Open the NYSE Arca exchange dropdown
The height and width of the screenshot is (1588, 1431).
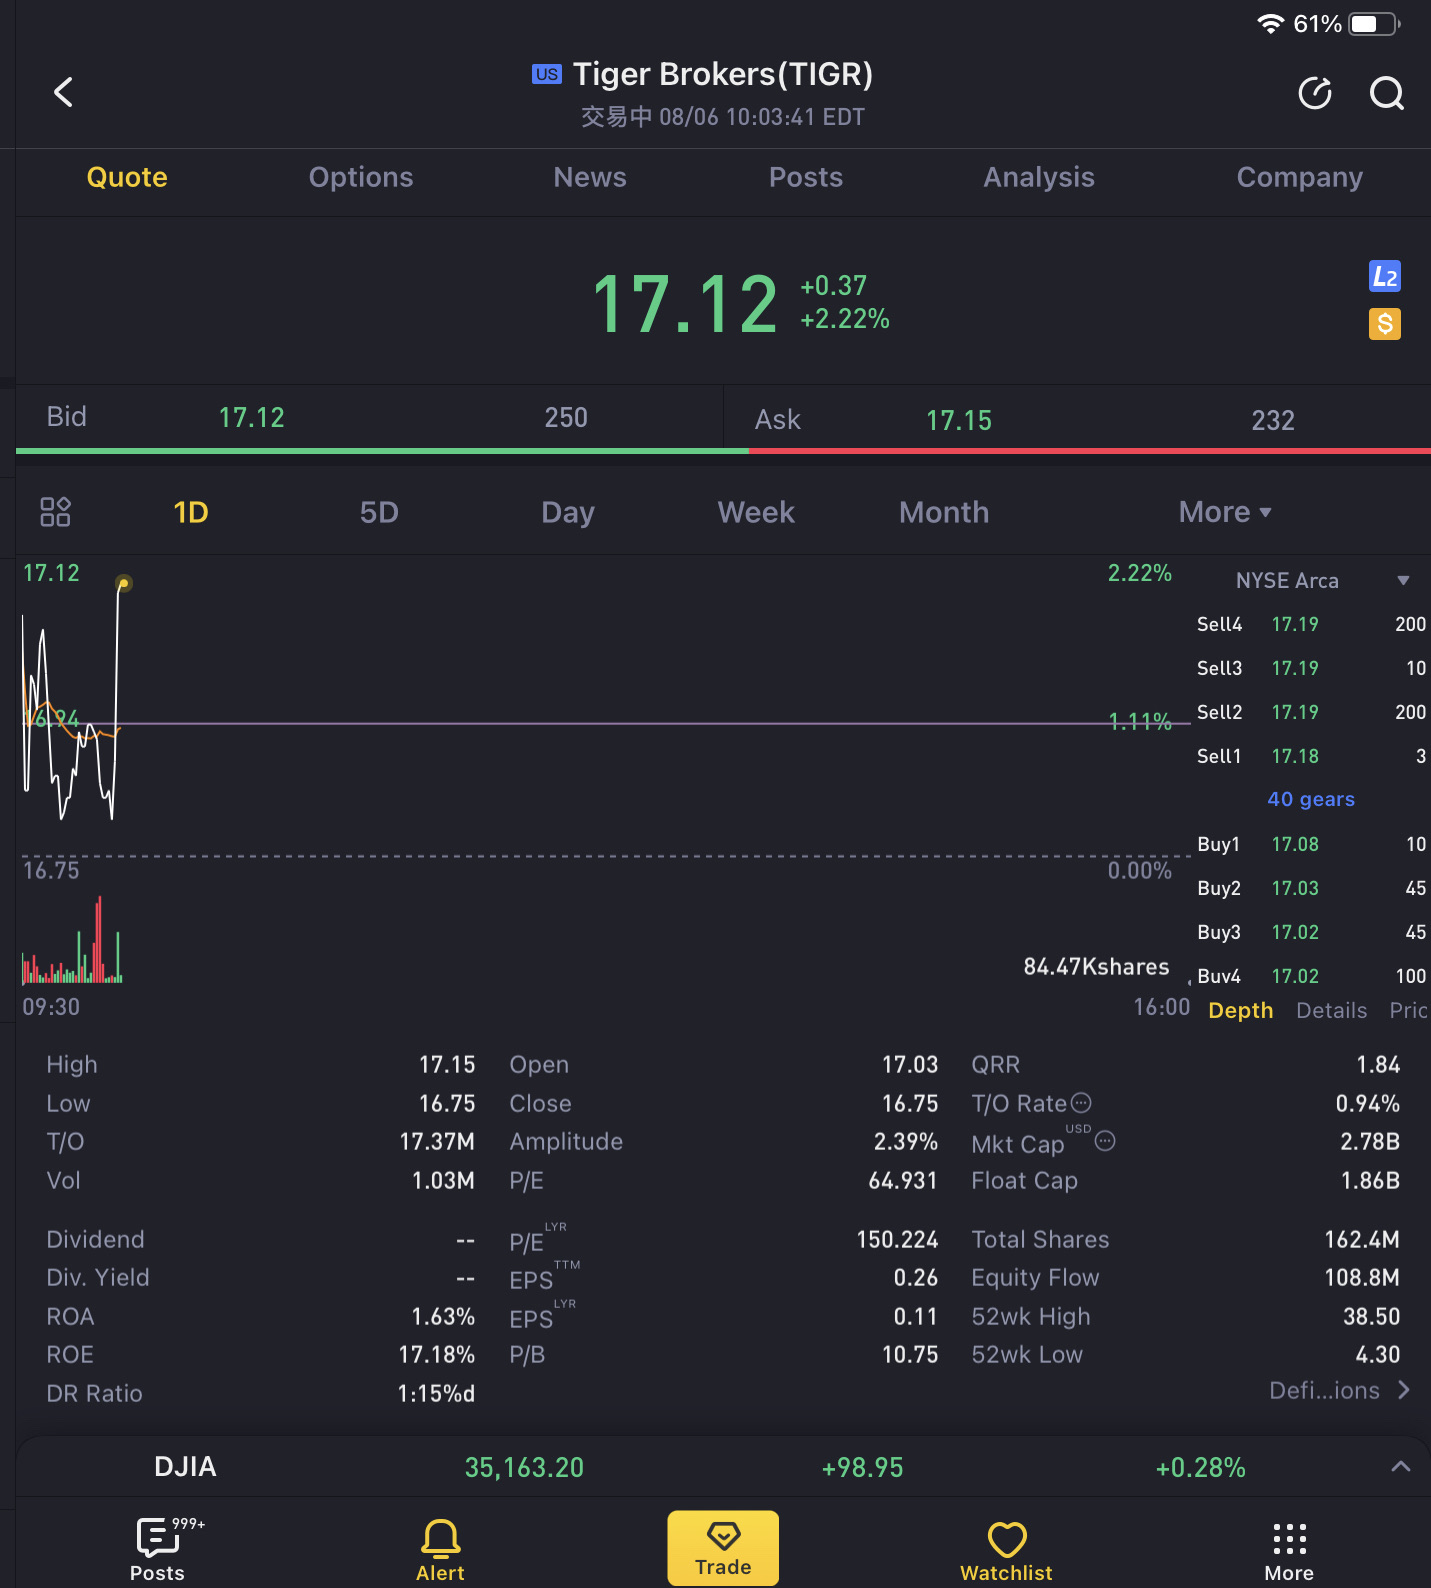[1322, 581]
